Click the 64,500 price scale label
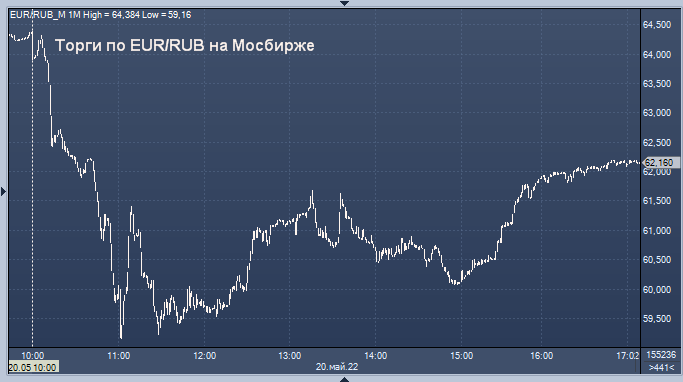The width and height of the screenshot is (683, 382). [x=657, y=25]
